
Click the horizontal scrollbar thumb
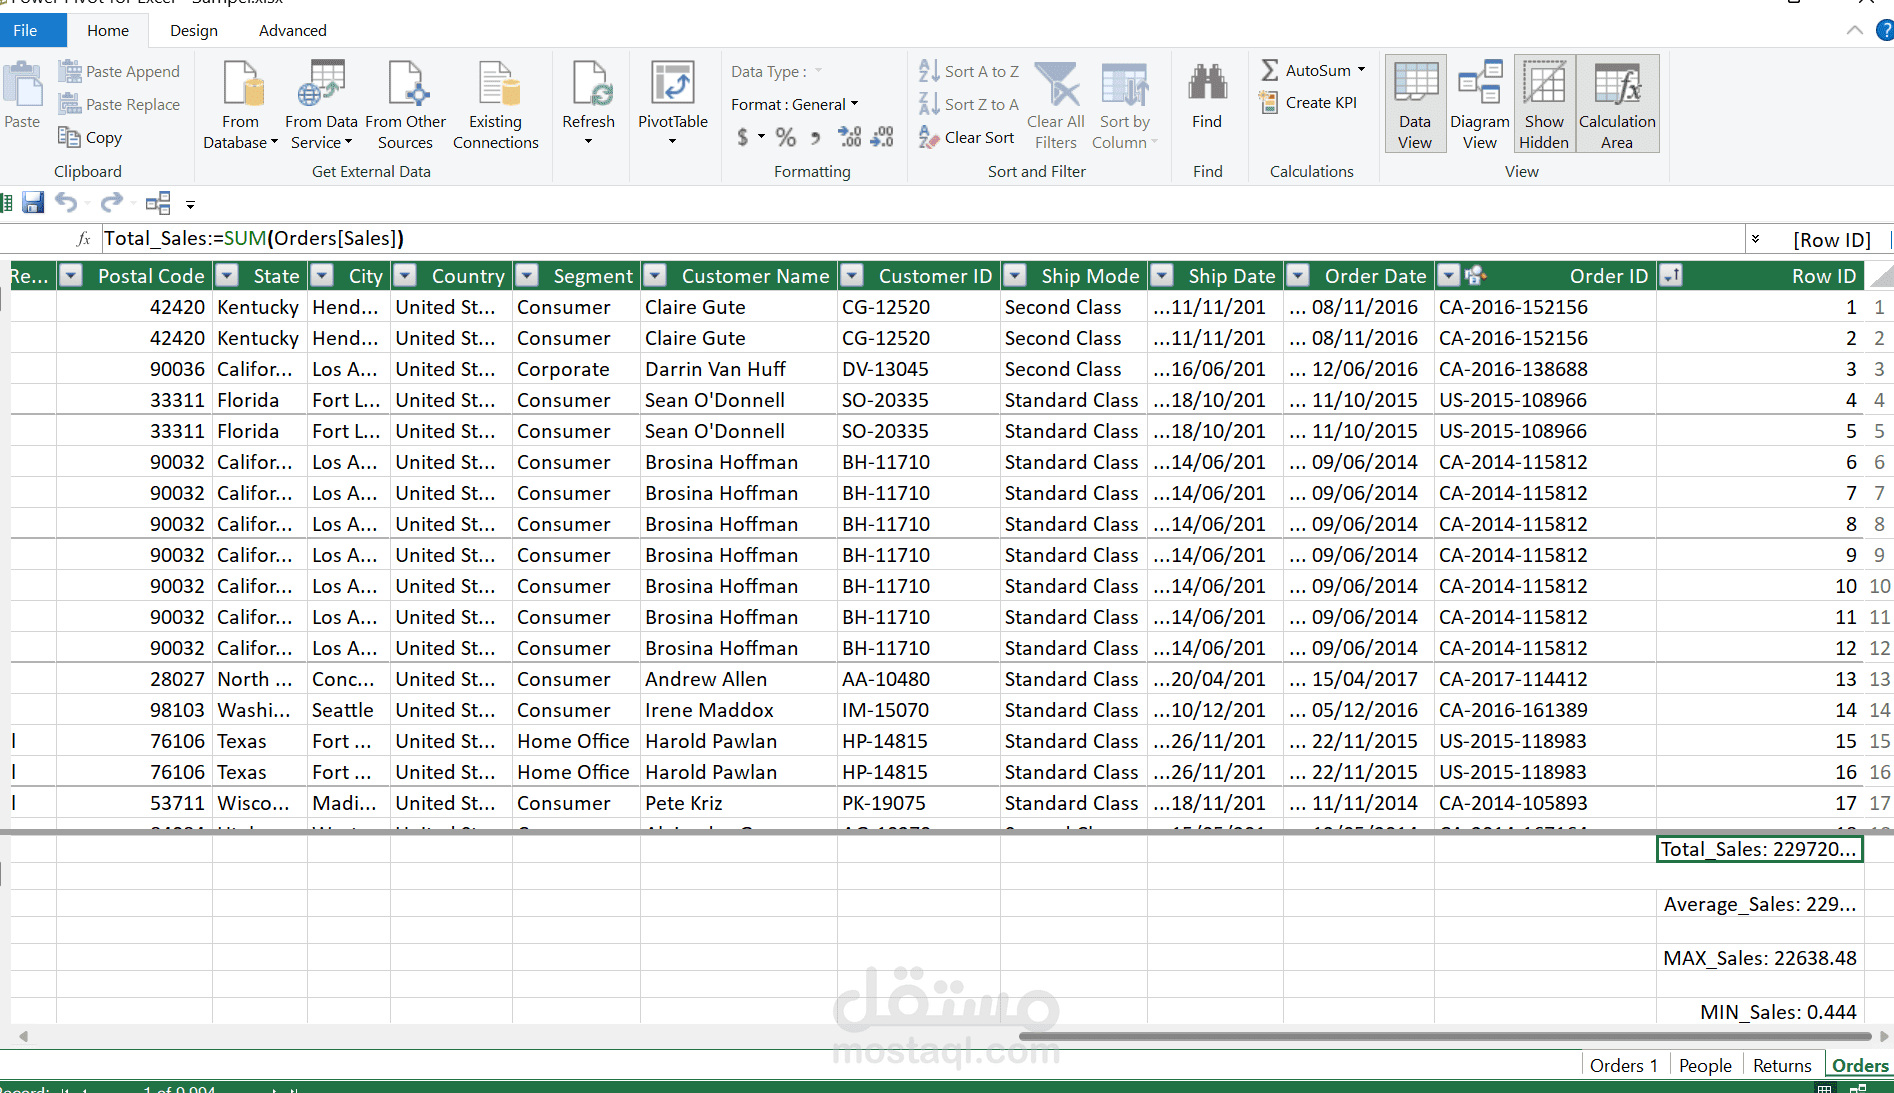(x=1444, y=1036)
